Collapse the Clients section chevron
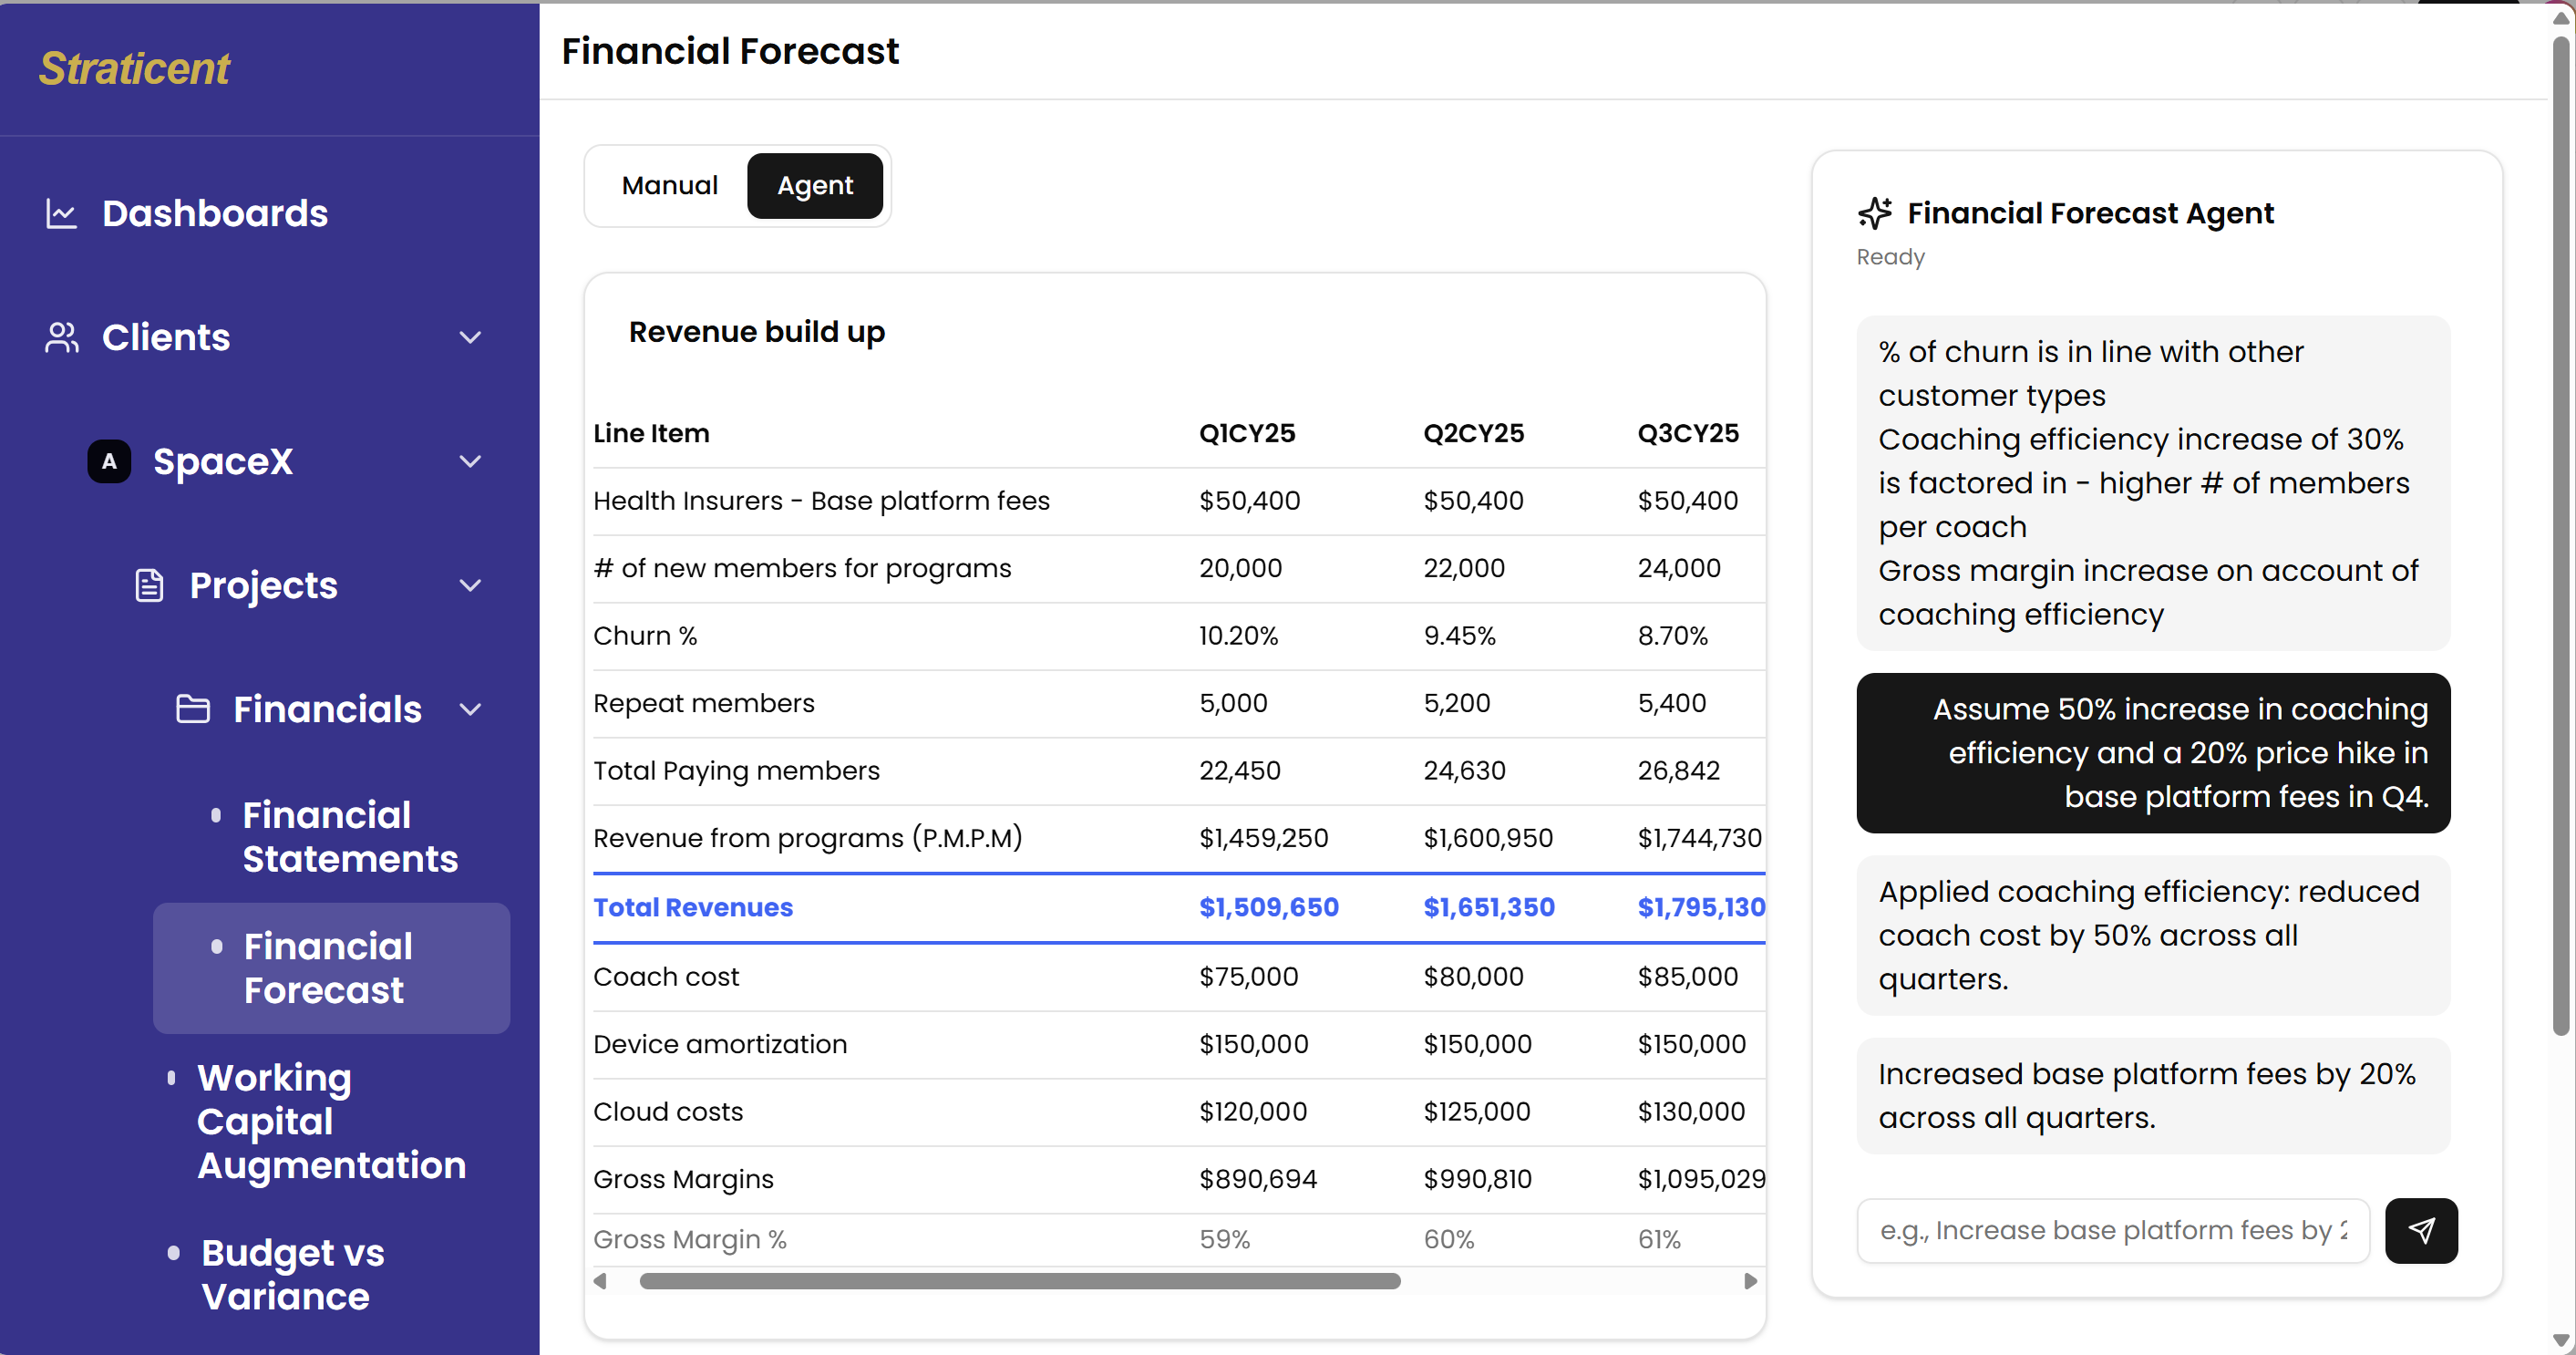The width and height of the screenshot is (2576, 1355). pyautogui.click(x=470, y=337)
